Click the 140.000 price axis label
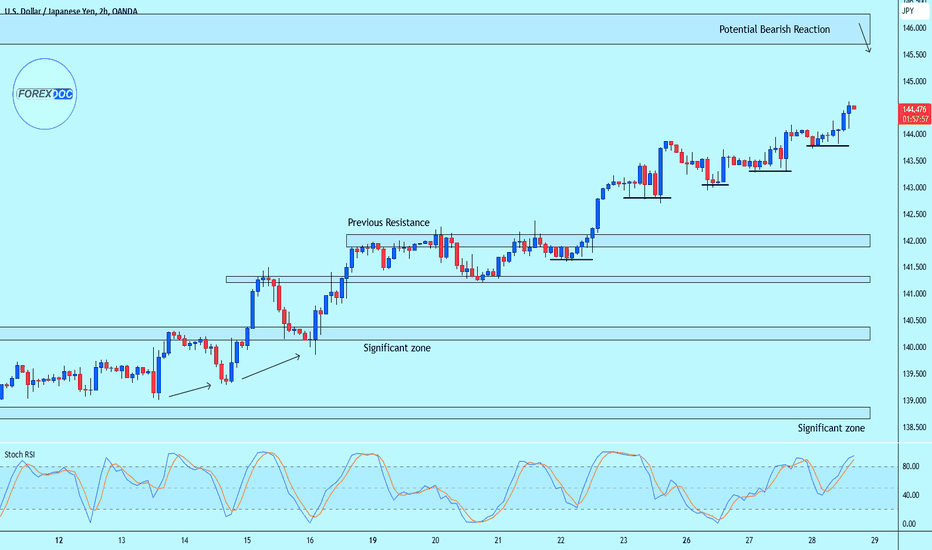The width and height of the screenshot is (932, 550). (914, 347)
